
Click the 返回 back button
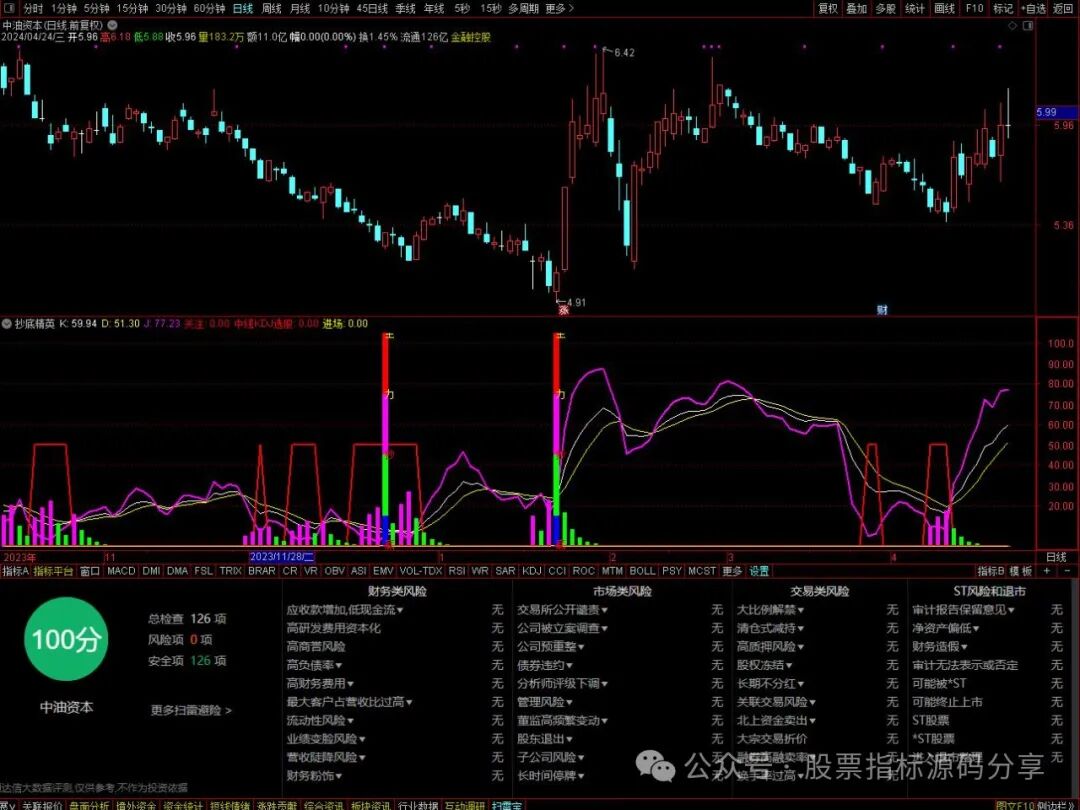(x=1063, y=8)
